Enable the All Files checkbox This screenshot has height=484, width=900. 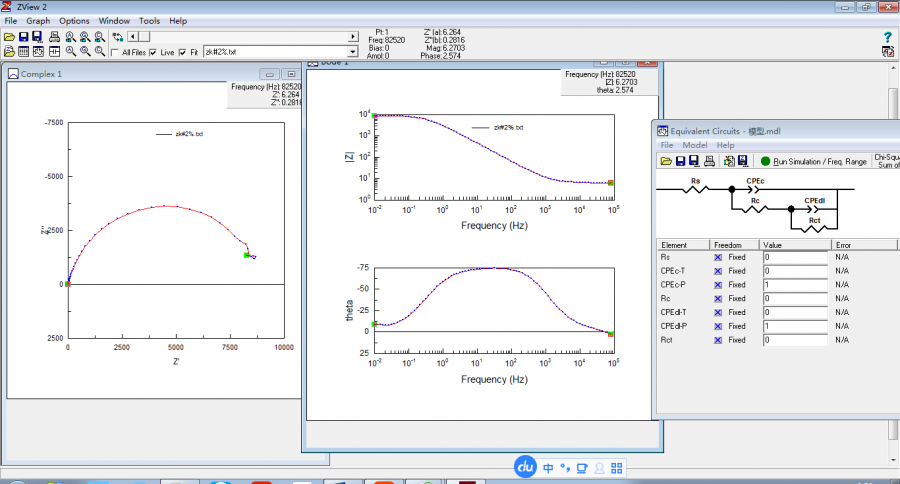click(x=115, y=52)
